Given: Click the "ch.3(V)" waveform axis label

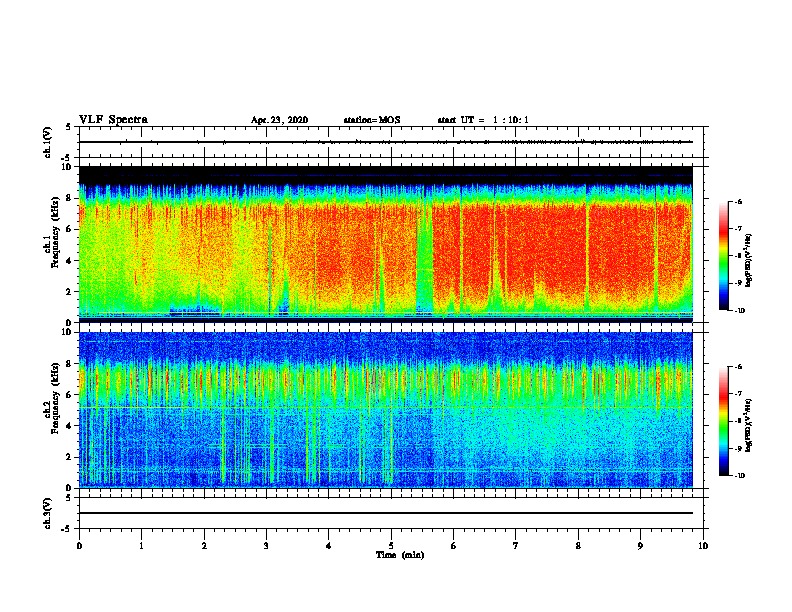Looking at the screenshot, I should pyautogui.click(x=48, y=513).
